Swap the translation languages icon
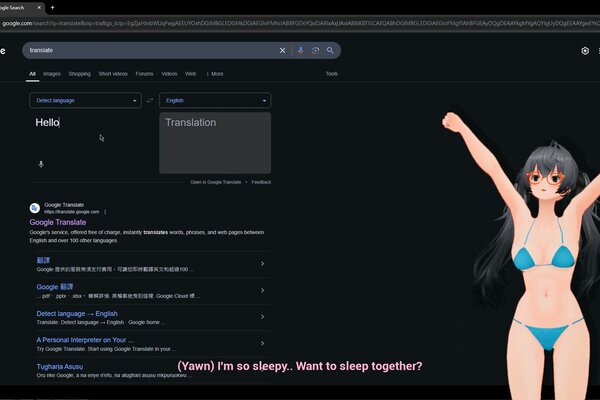This screenshot has height=400, width=600. pyautogui.click(x=150, y=100)
